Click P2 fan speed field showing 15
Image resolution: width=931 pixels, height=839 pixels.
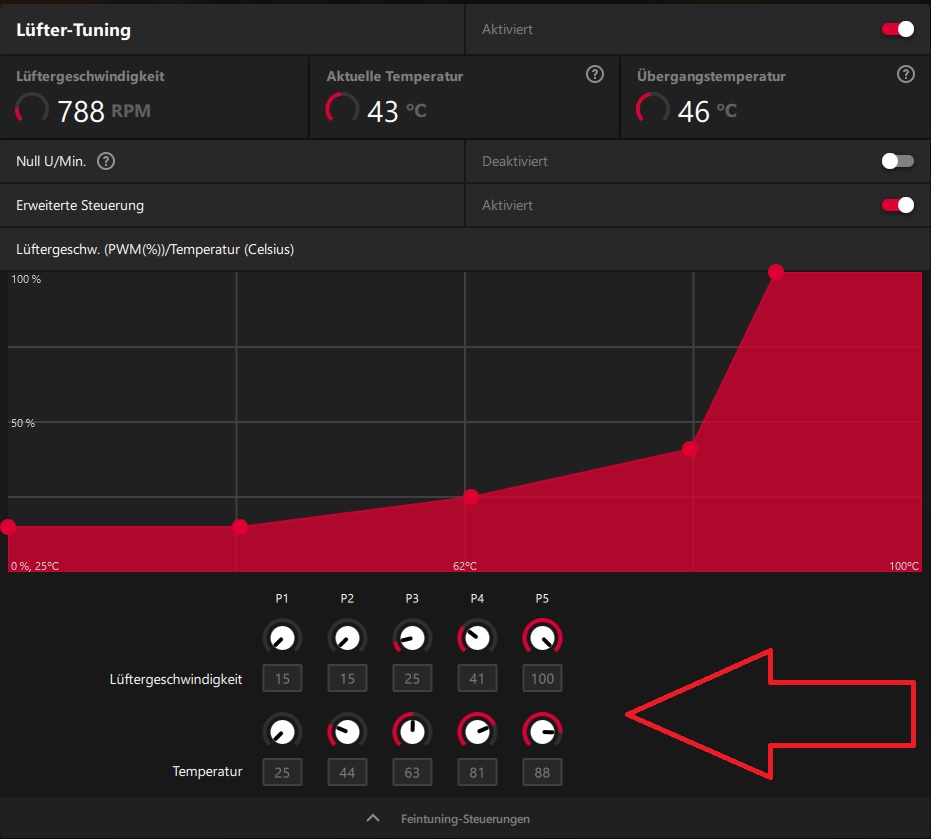347,678
